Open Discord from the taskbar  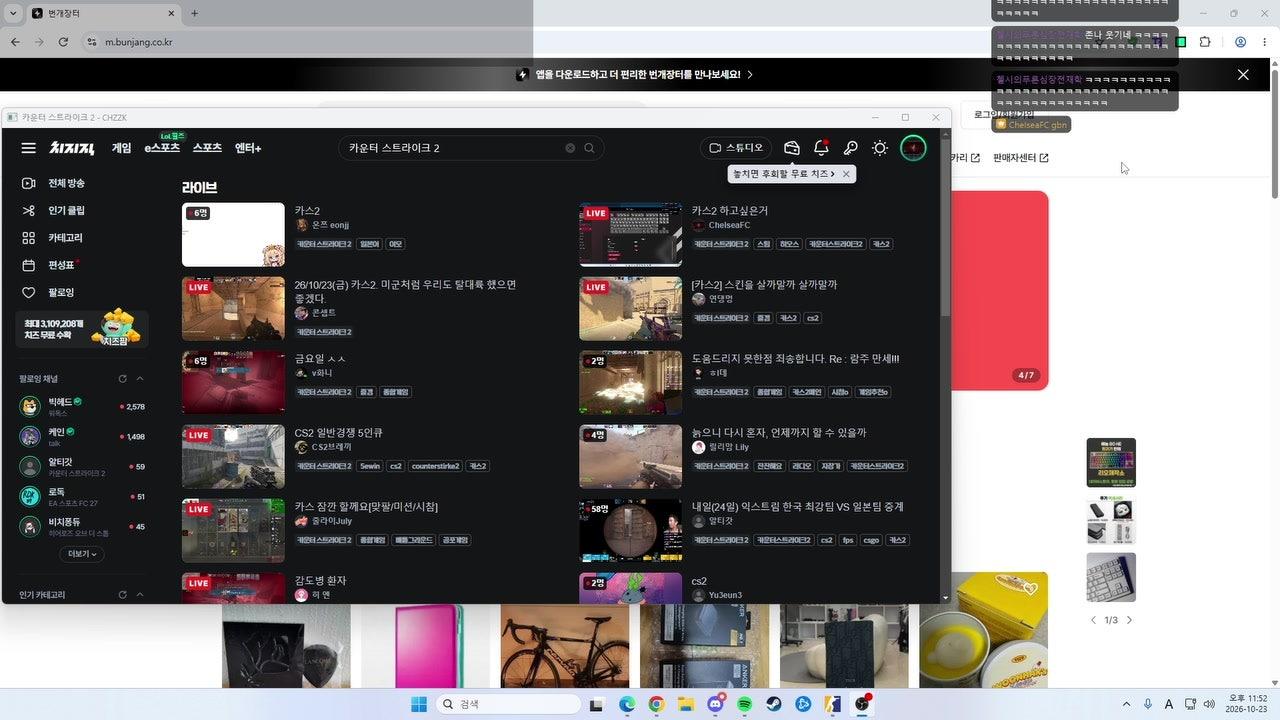[715, 704]
